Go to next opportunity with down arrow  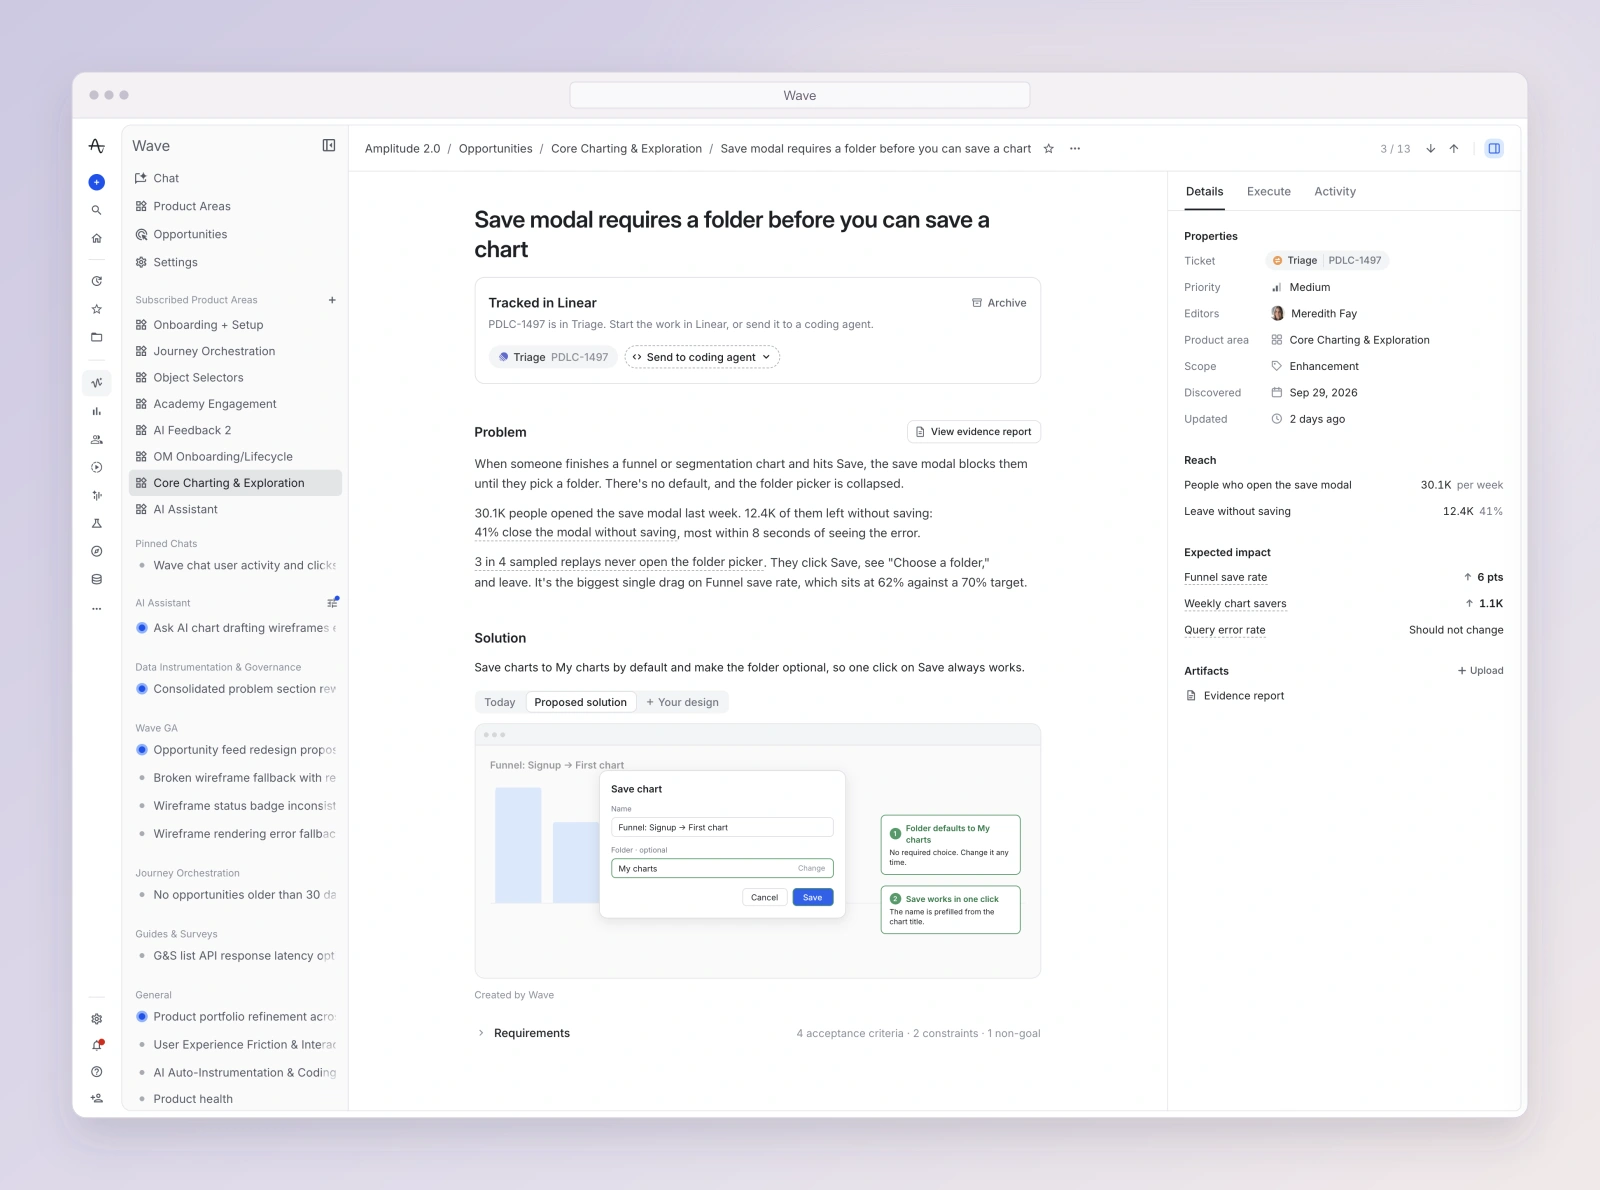point(1430,149)
